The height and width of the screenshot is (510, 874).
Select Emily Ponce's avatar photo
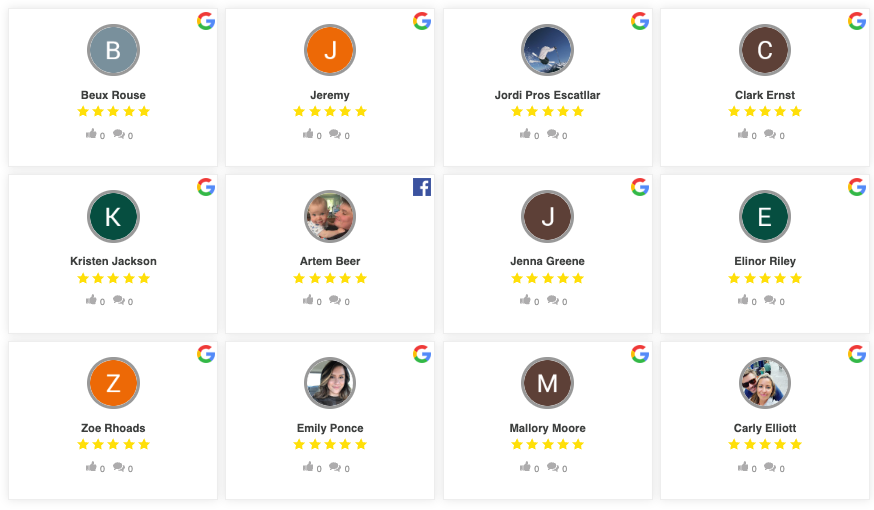[330, 383]
